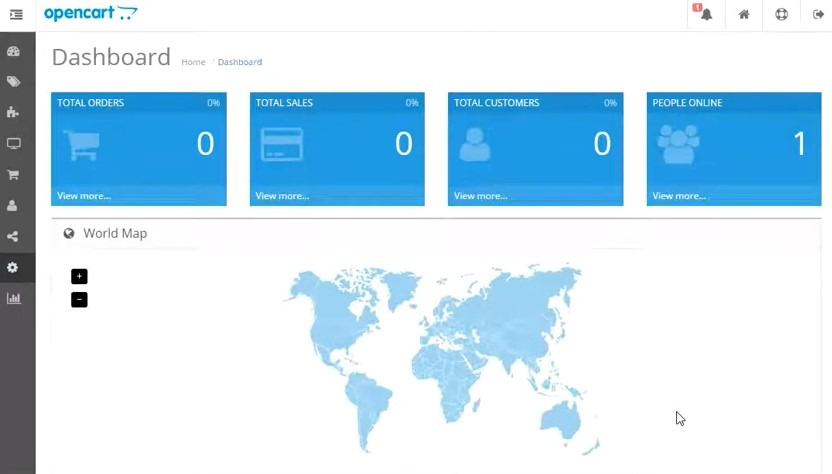This screenshot has width=832, height=474.
Task: Open Extensions via the puzzle icon
Action: click(x=13, y=112)
